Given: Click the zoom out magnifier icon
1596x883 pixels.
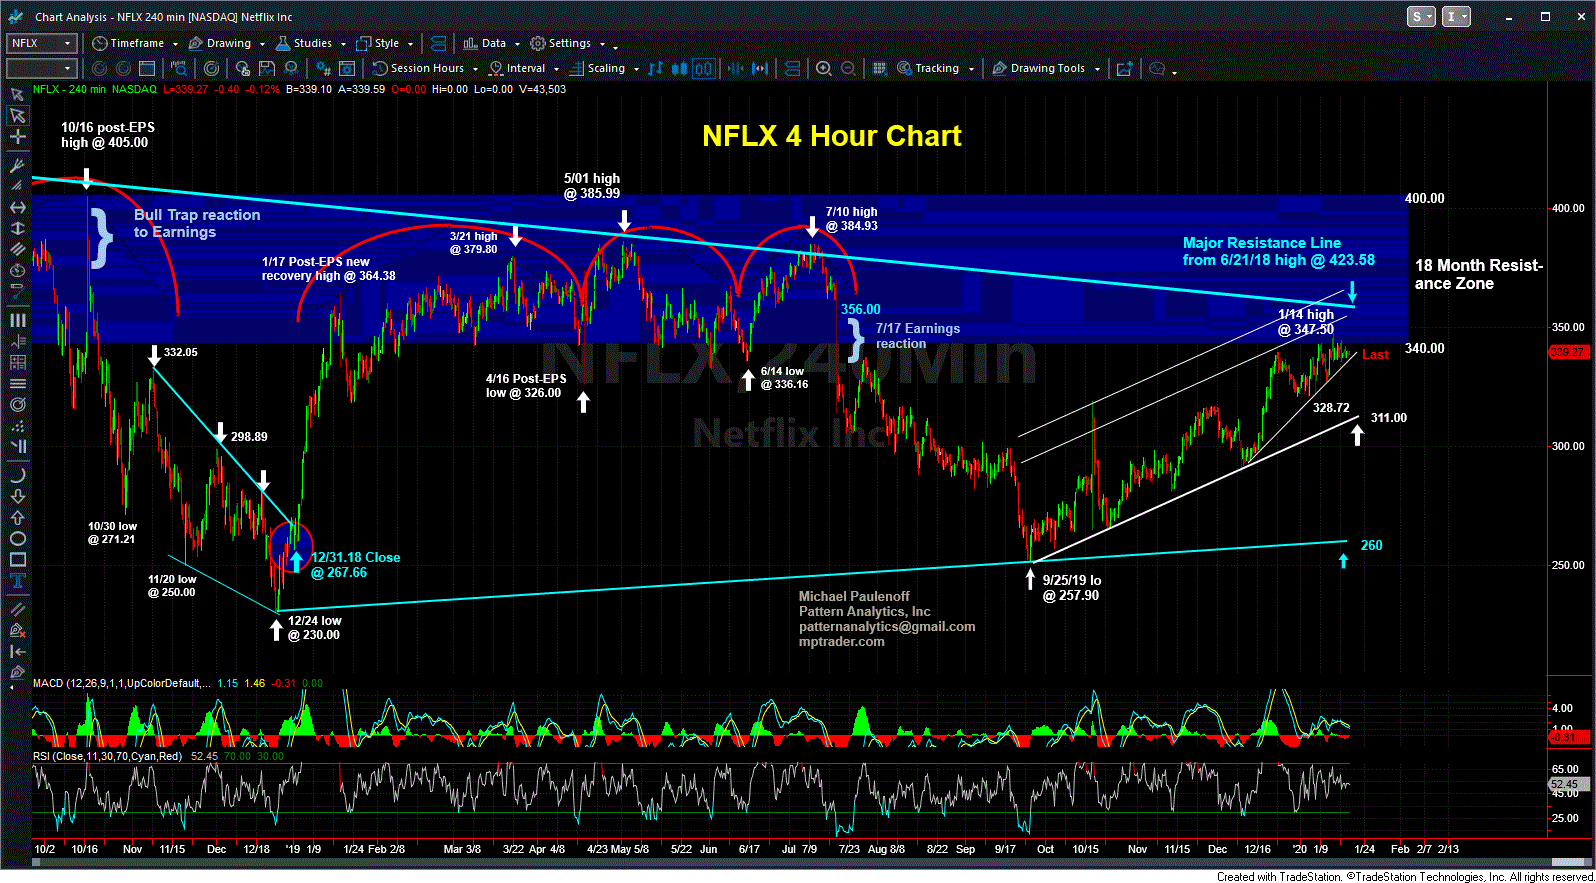Looking at the screenshot, I should (848, 68).
